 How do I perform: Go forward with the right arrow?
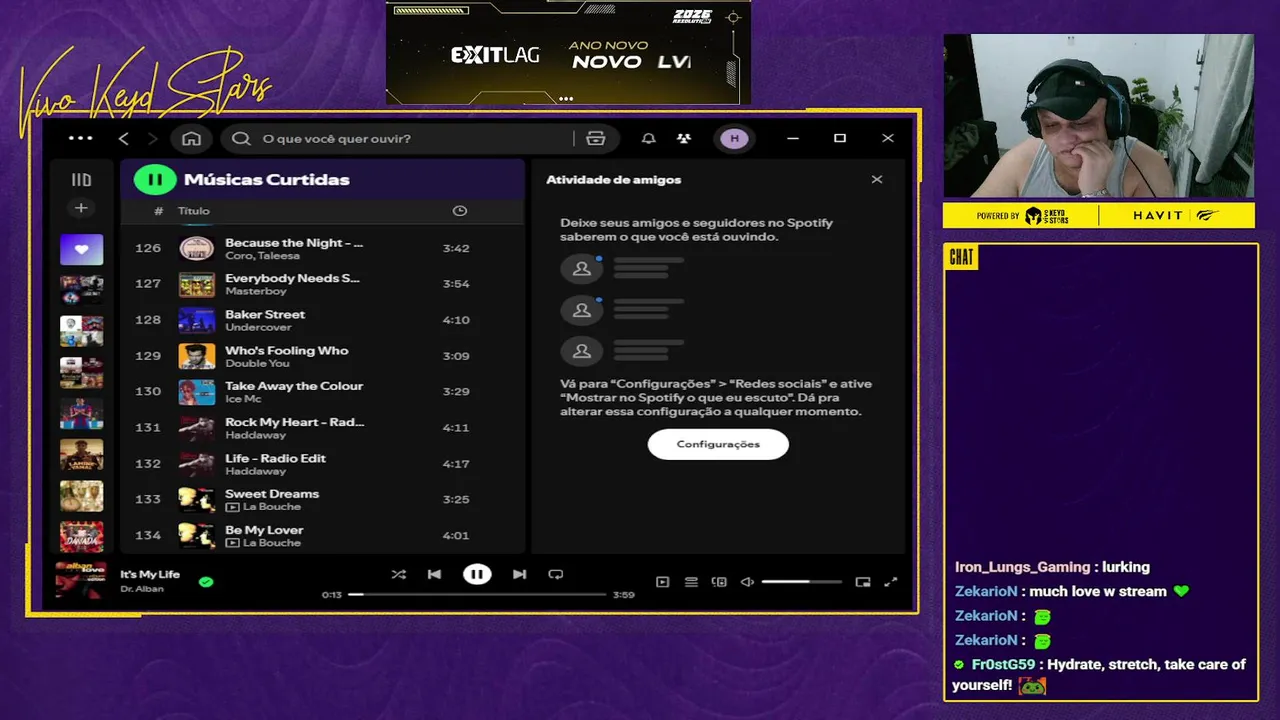153,138
